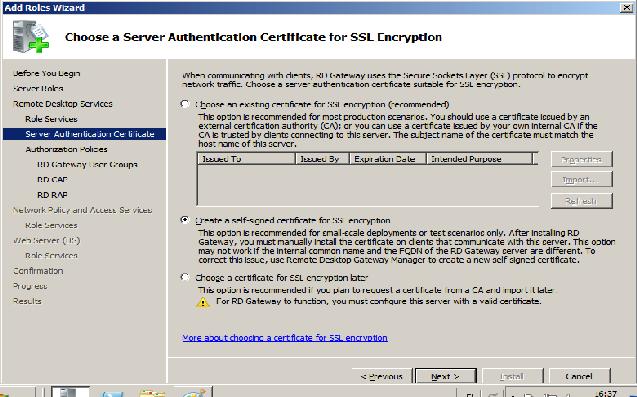Open the RD Gateway User Groups step

(x=87, y=165)
